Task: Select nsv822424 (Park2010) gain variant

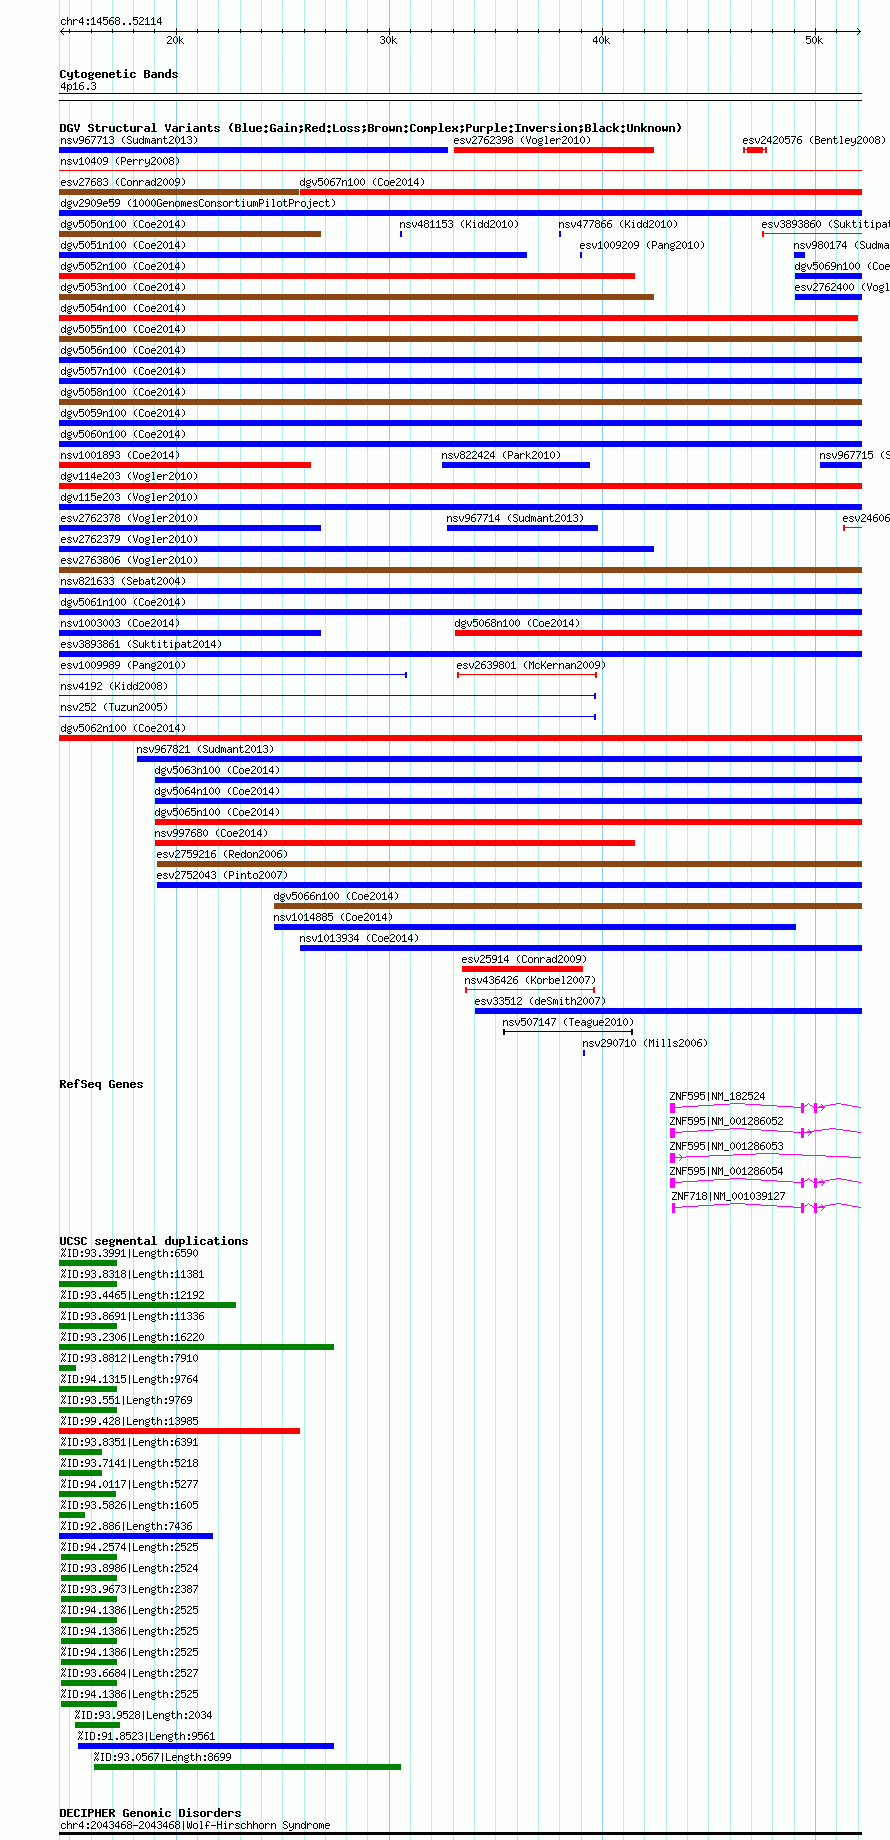Action: tap(516, 465)
